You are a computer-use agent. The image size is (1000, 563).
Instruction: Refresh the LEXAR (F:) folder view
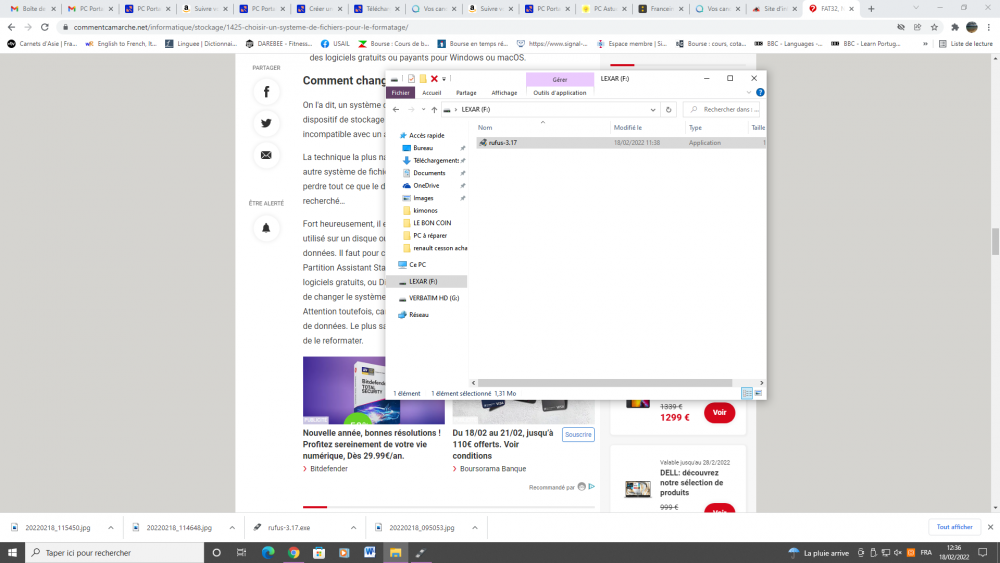[668, 110]
